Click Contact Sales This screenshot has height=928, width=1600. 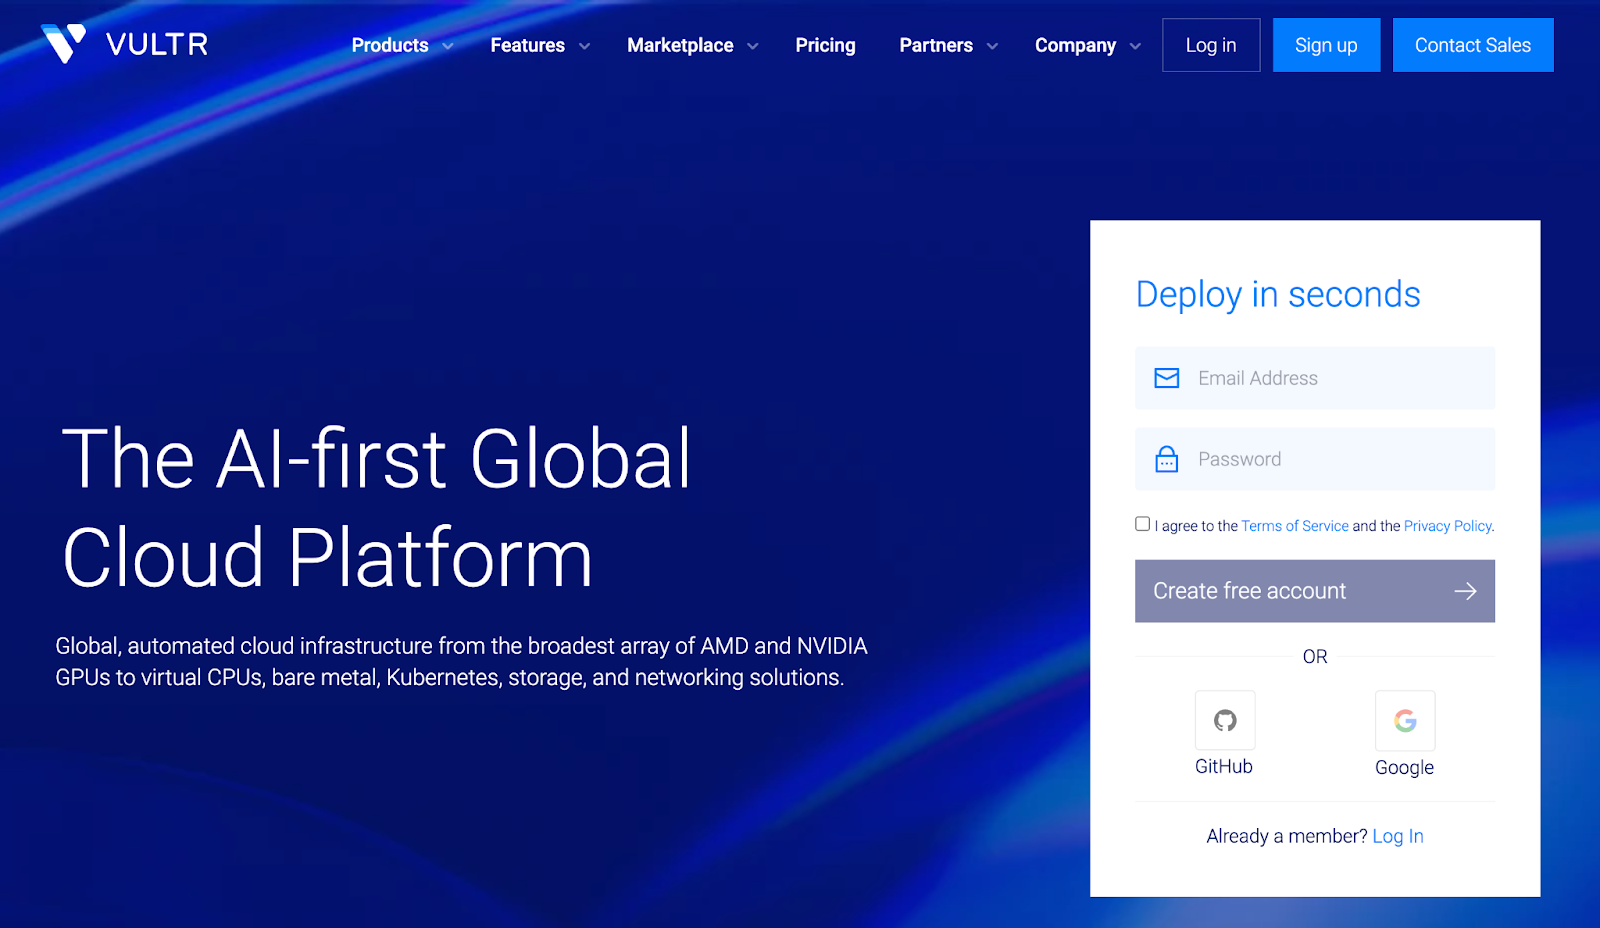[1472, 44]
